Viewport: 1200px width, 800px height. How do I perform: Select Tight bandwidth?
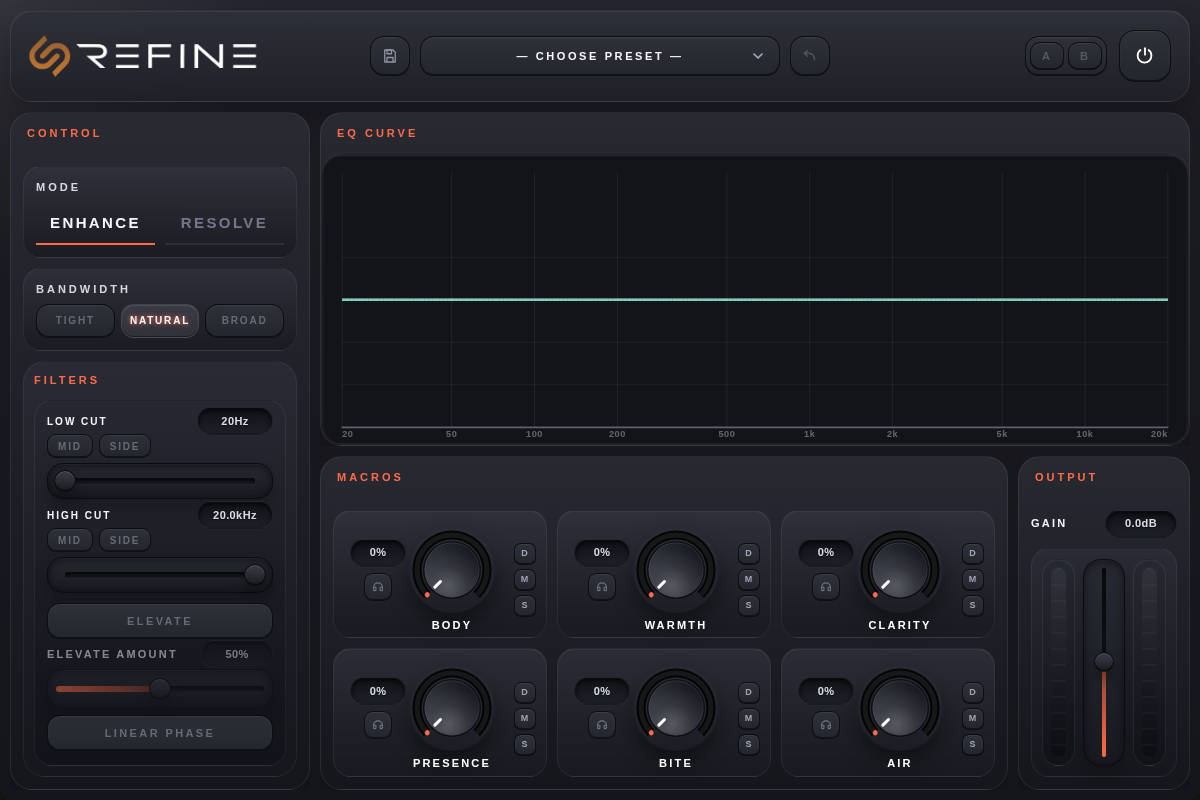(x=75, y=321)
